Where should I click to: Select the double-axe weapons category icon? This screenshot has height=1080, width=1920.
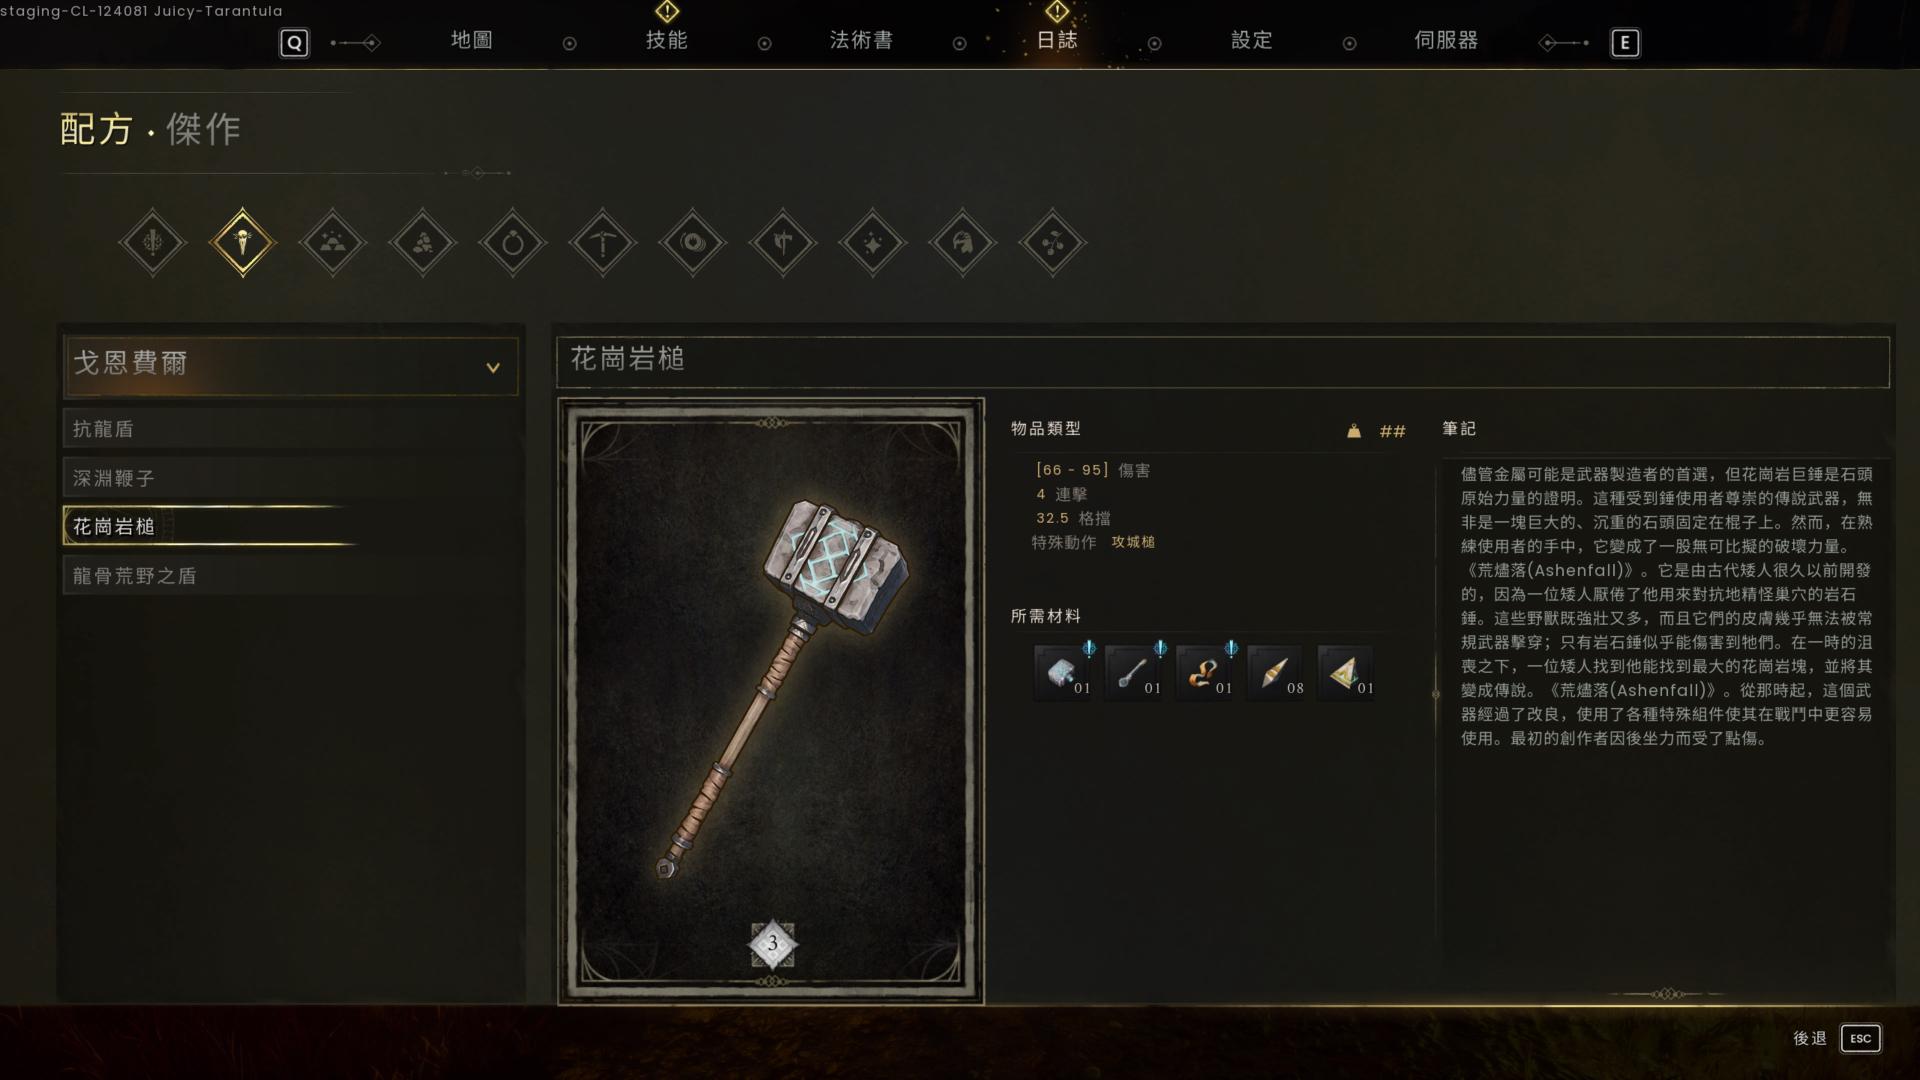(782, 243)
